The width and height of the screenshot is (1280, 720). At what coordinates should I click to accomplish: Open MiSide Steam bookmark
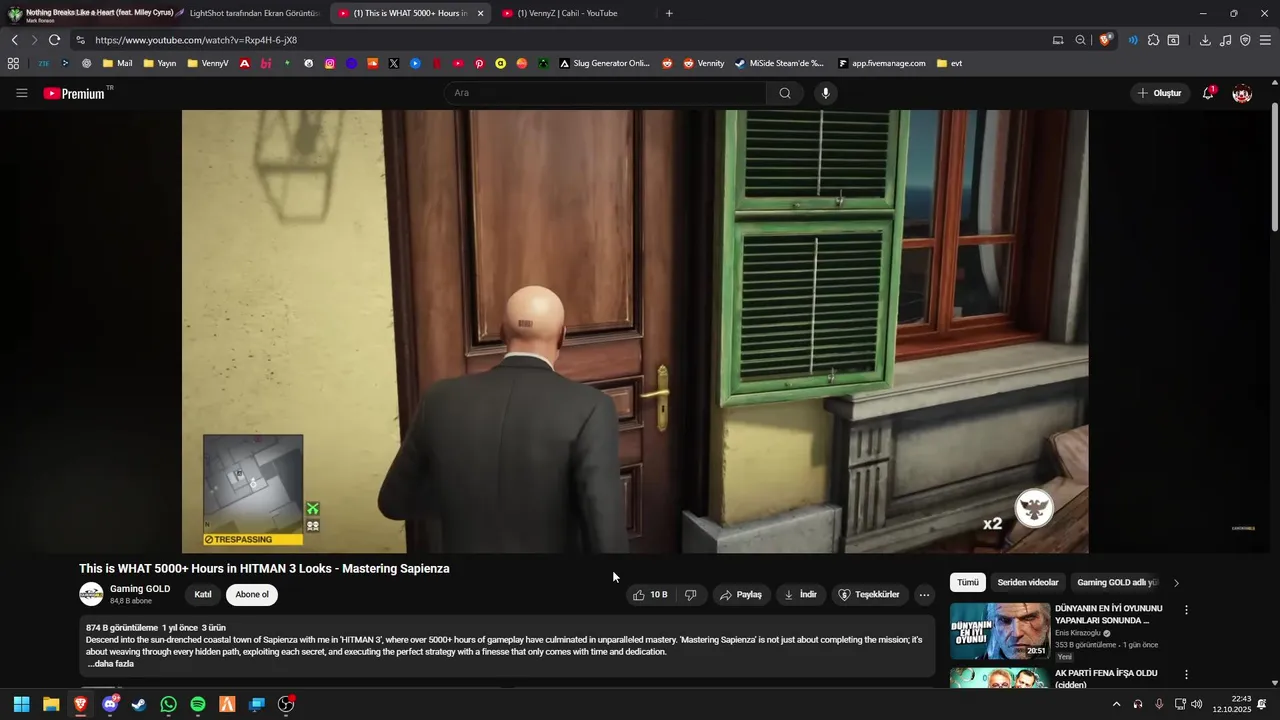[x=779, y=63]
